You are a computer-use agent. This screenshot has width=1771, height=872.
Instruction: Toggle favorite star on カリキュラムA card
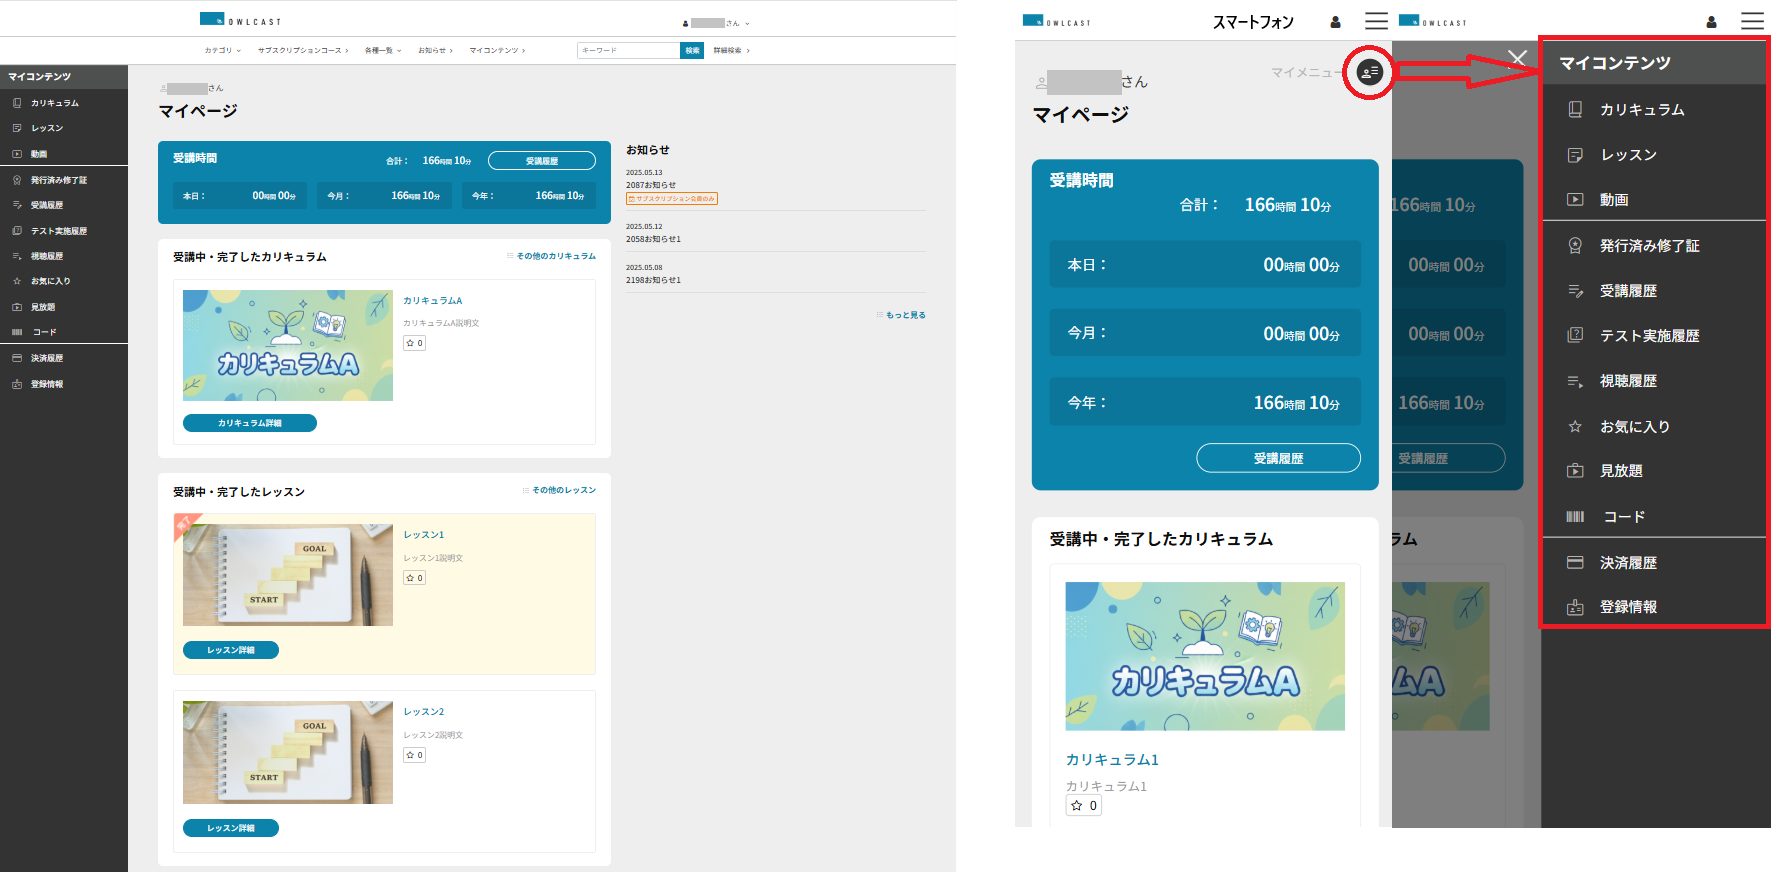[x=415, y=343]
